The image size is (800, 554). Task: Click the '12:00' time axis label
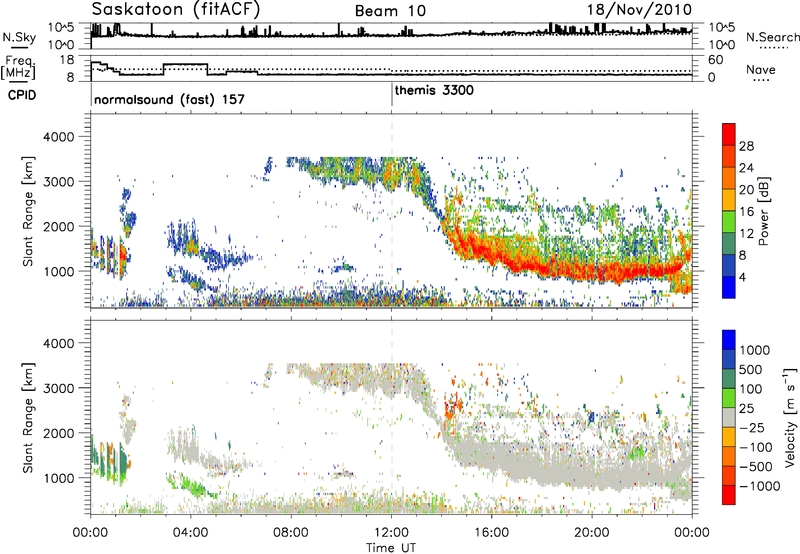391,533
